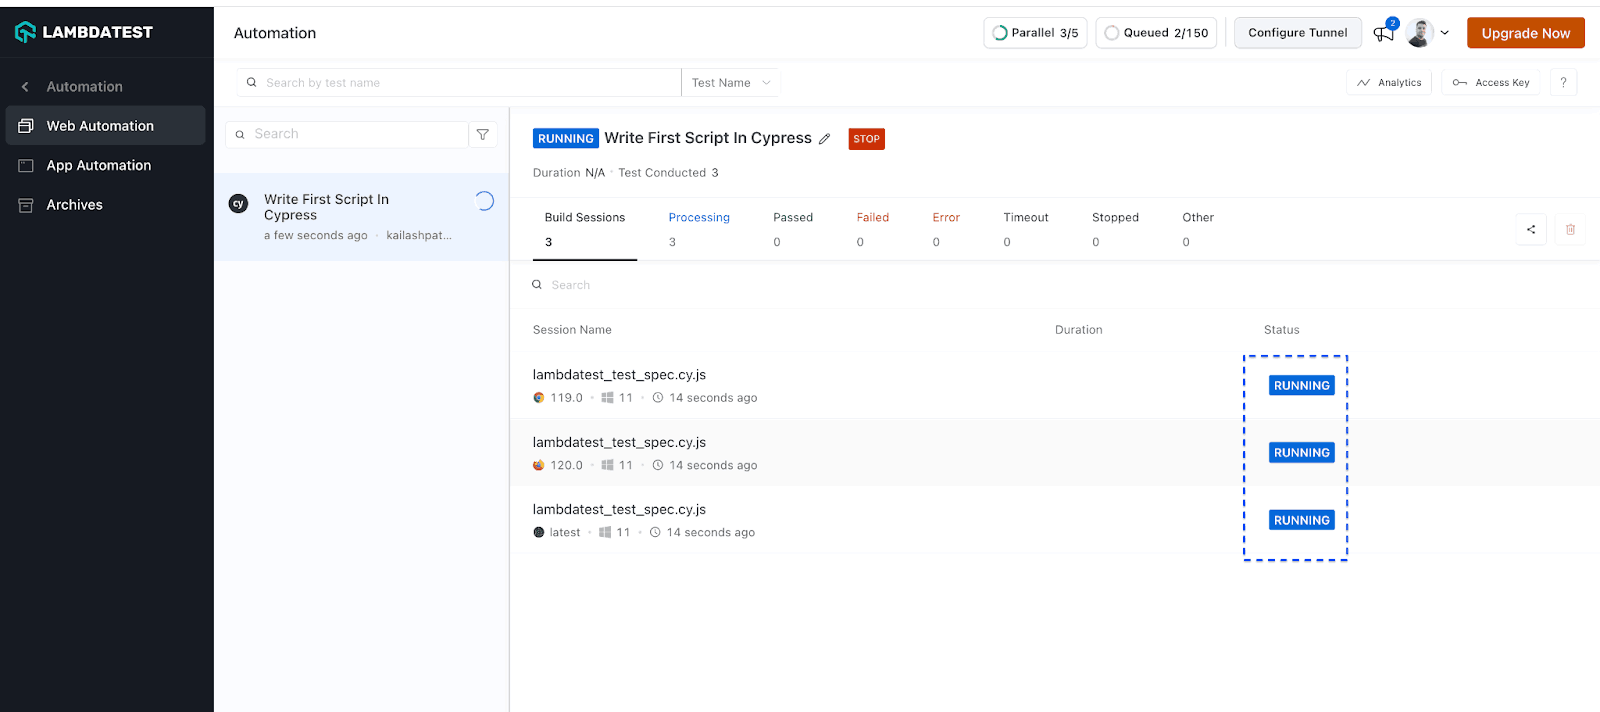Click the Upgrade Now button

(1525, 33)
